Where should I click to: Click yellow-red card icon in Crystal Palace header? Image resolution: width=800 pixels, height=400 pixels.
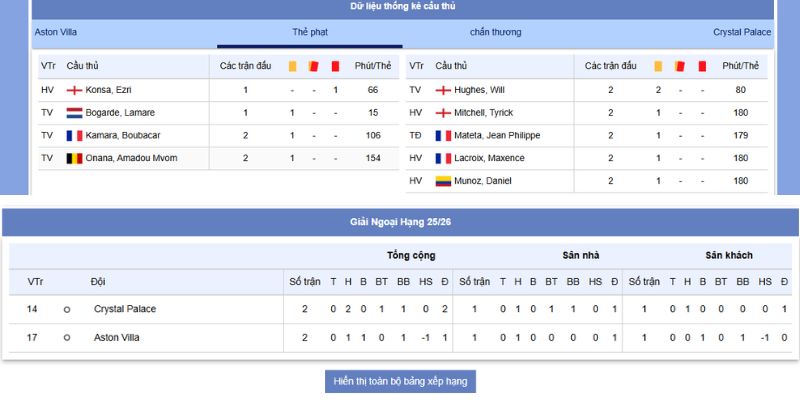[x=680, y=66]
